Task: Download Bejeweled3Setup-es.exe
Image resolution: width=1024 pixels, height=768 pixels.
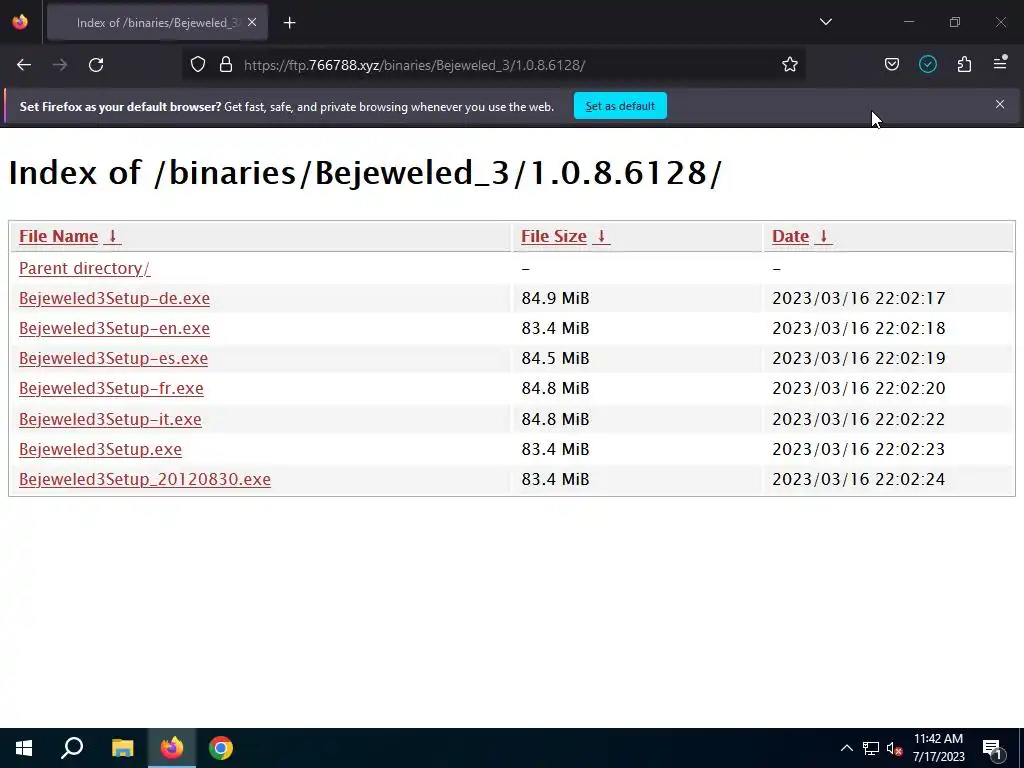Action: [113, 359]
